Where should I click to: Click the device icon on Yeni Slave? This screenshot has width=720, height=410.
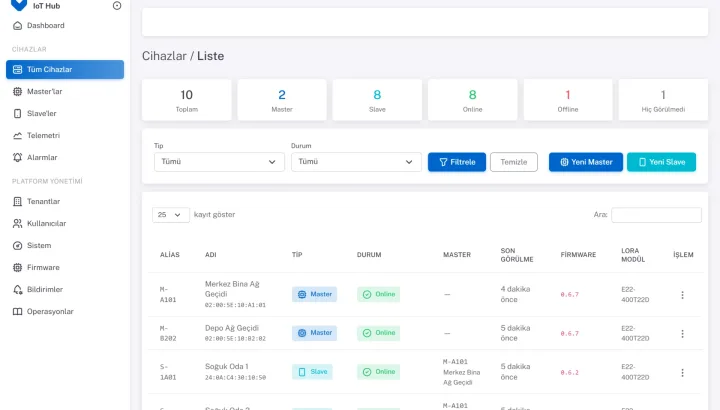pos(642,162)
